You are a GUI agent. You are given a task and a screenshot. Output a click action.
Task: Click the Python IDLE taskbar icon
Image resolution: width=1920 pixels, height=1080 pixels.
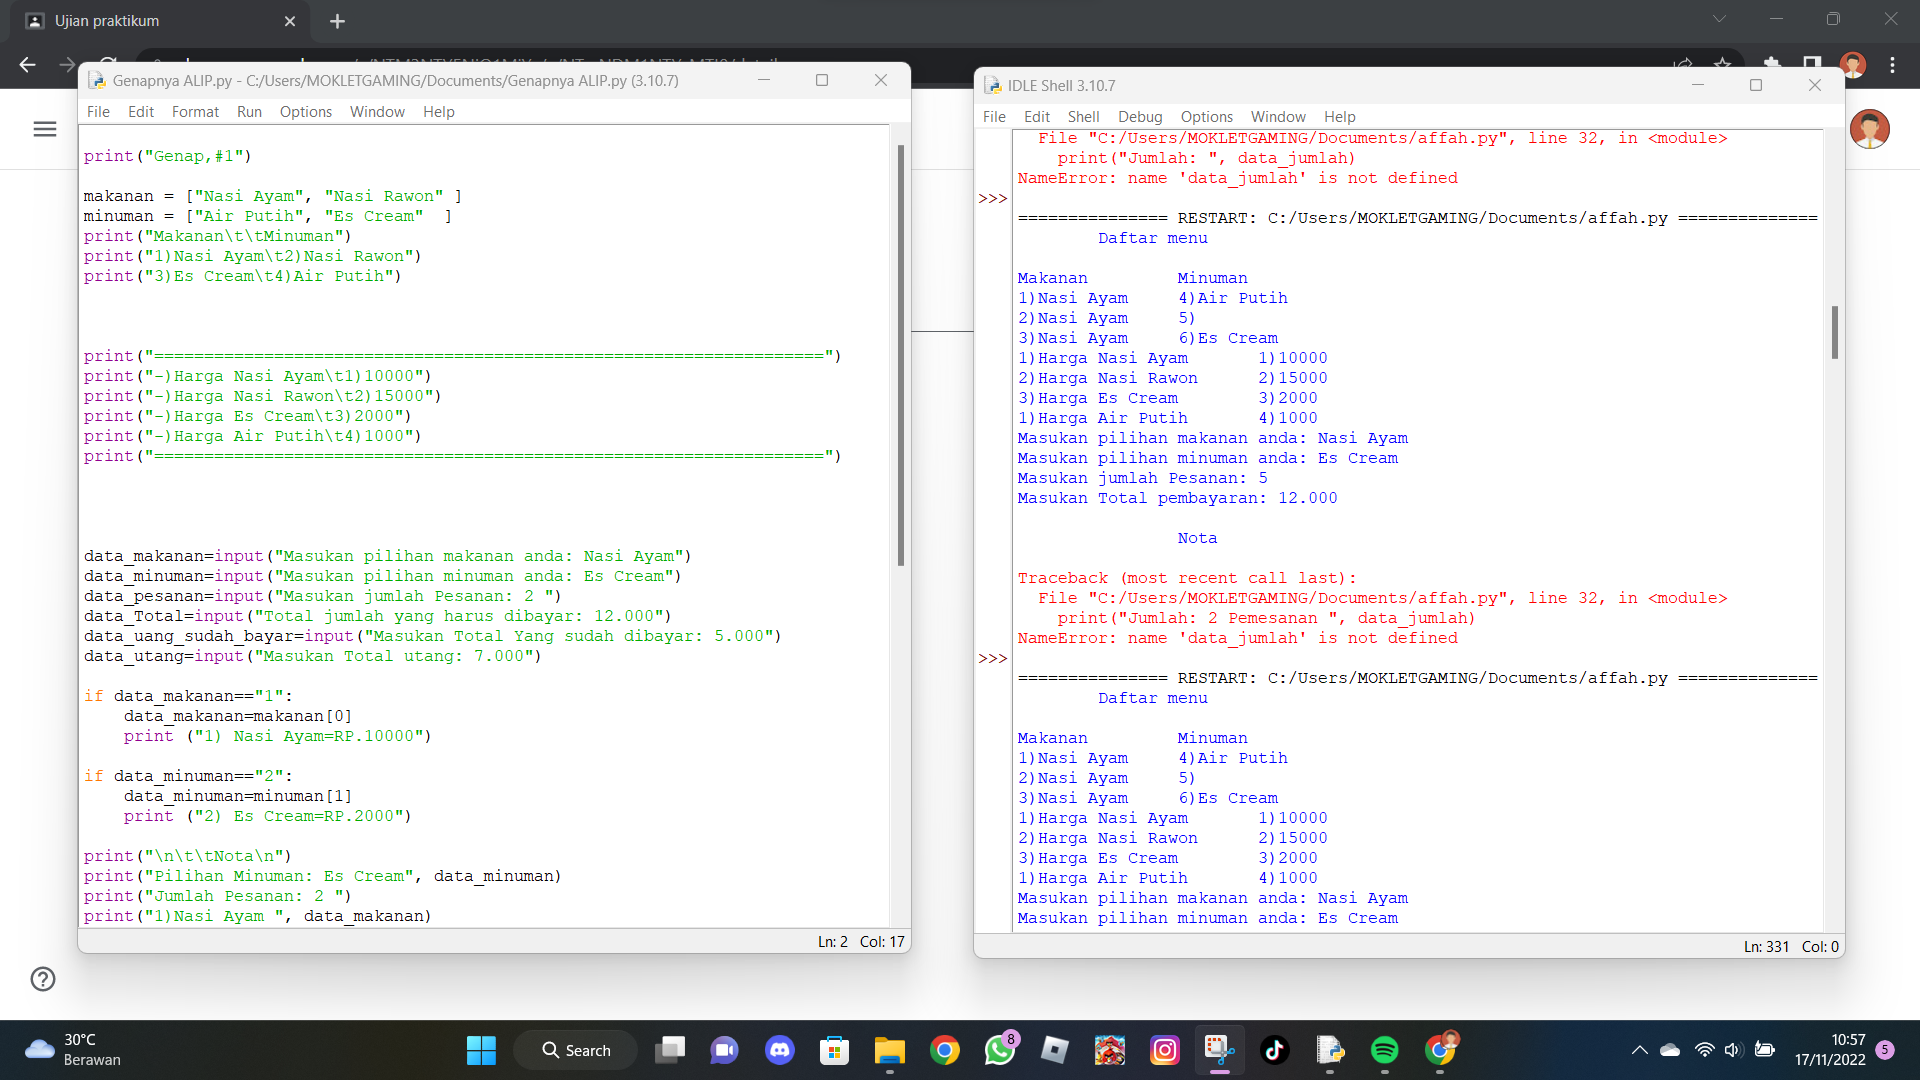1329,1050
